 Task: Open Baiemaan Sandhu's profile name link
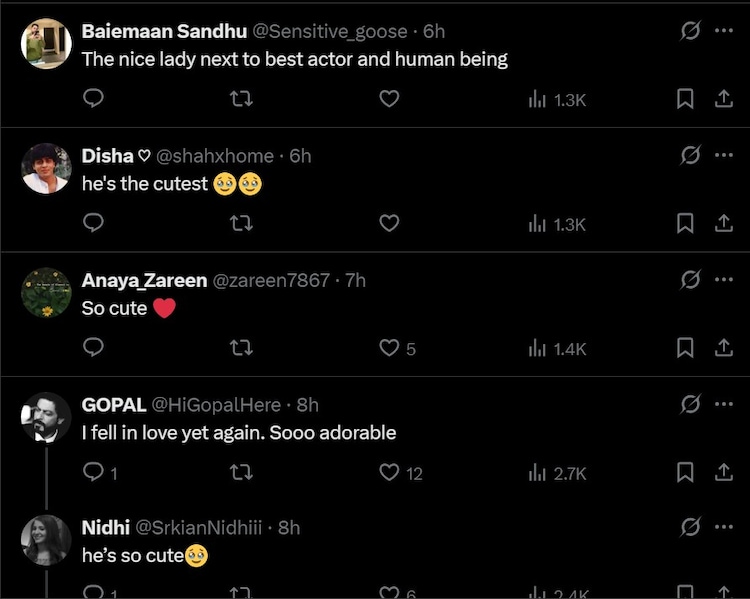click(163, 32)
